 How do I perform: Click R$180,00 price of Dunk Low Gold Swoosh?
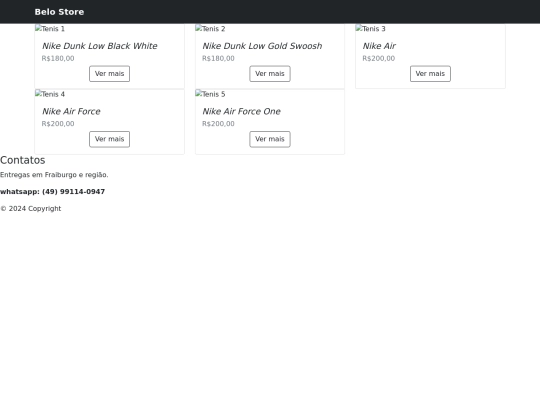tap(218, 58)
